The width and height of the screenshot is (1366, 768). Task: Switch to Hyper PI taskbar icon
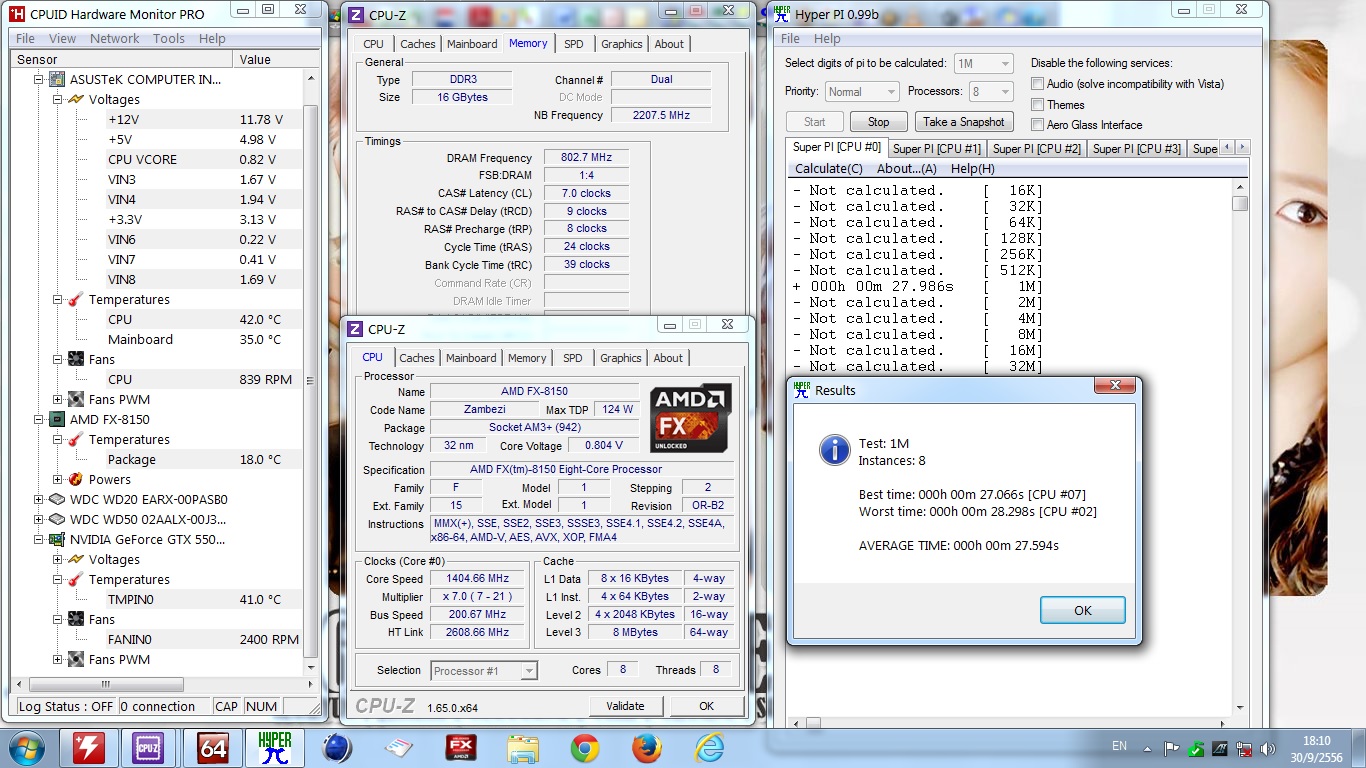pyautogui.click(x=275, y=747)
